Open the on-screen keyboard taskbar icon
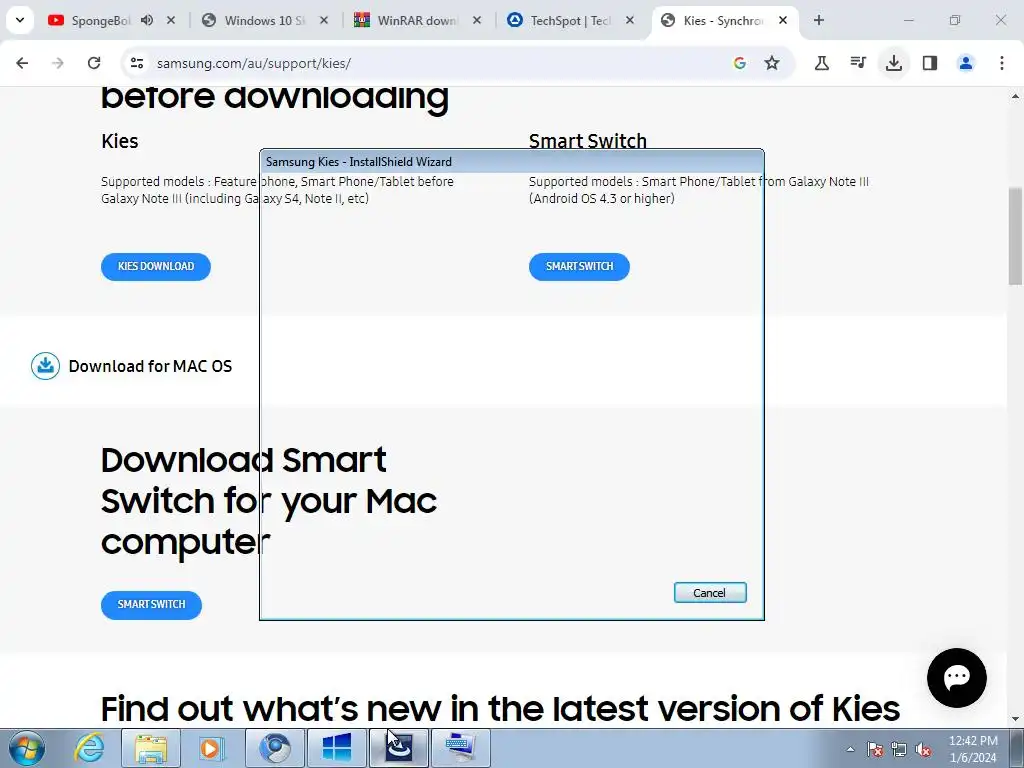The height and width of the screenshot is (768, 1024). click(461, 748)
